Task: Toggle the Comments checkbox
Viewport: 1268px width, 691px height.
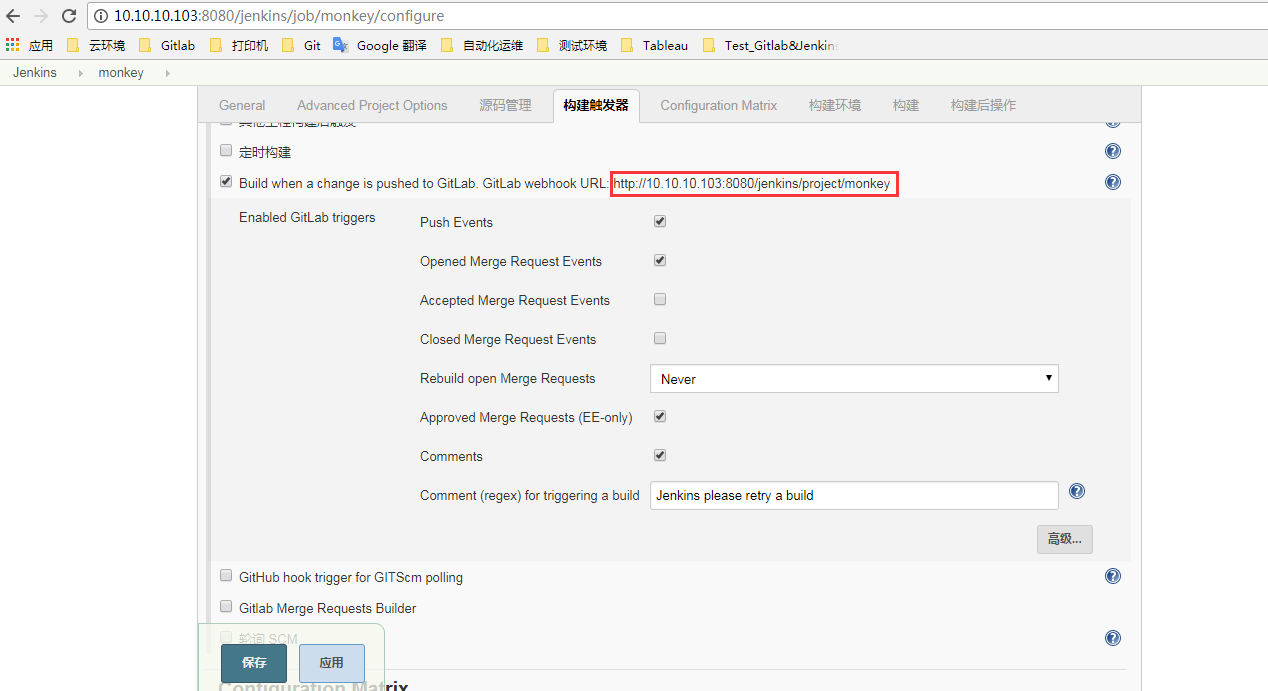Action: (x=660, y=455)
